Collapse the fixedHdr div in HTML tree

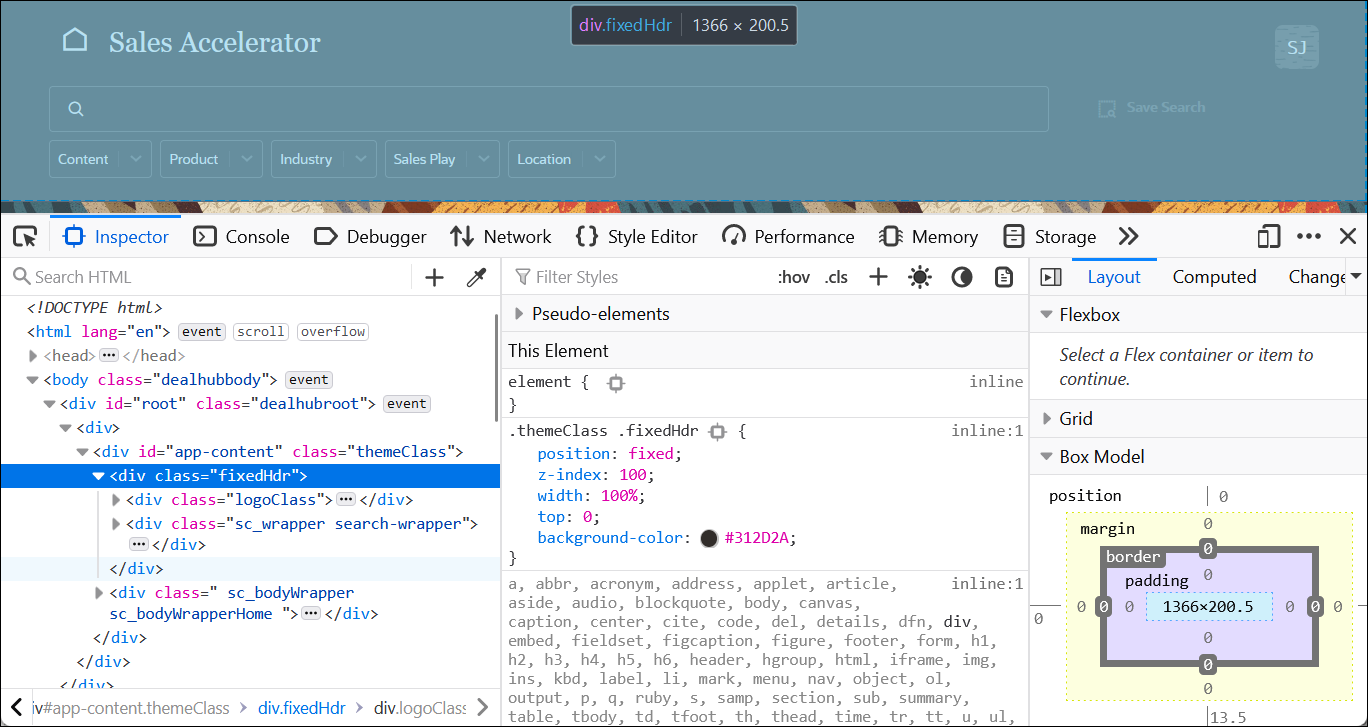click(97, 476)
